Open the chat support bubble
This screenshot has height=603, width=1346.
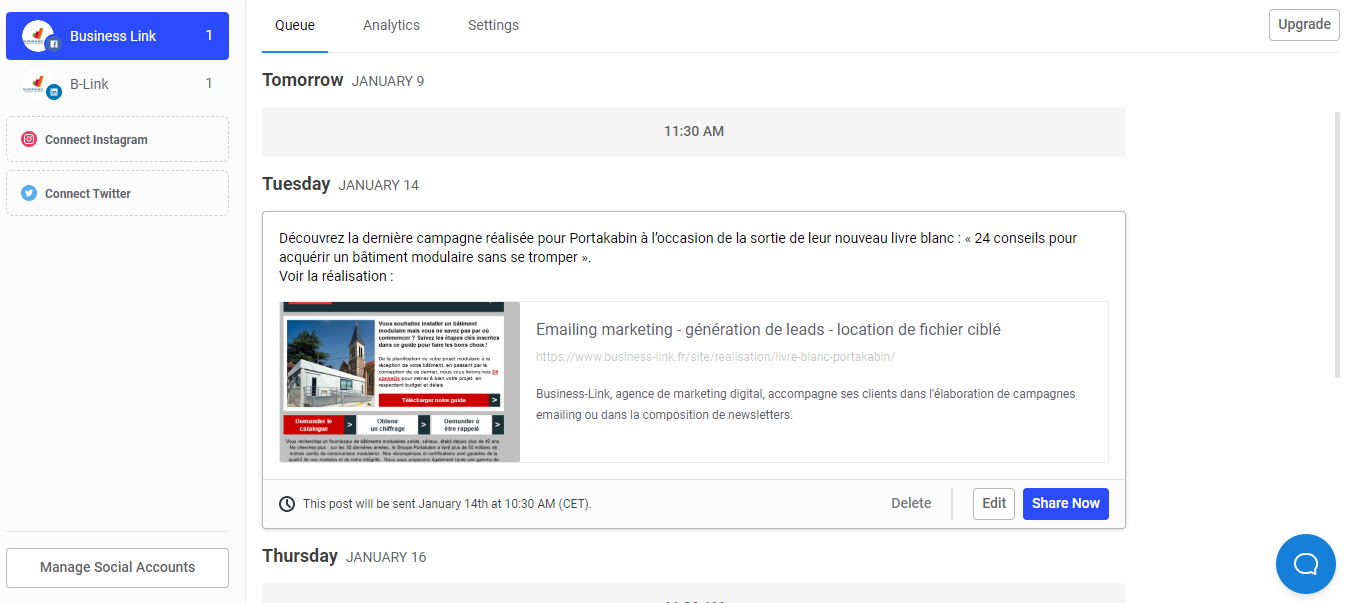pyautogui.click(x=1306, y=564)
